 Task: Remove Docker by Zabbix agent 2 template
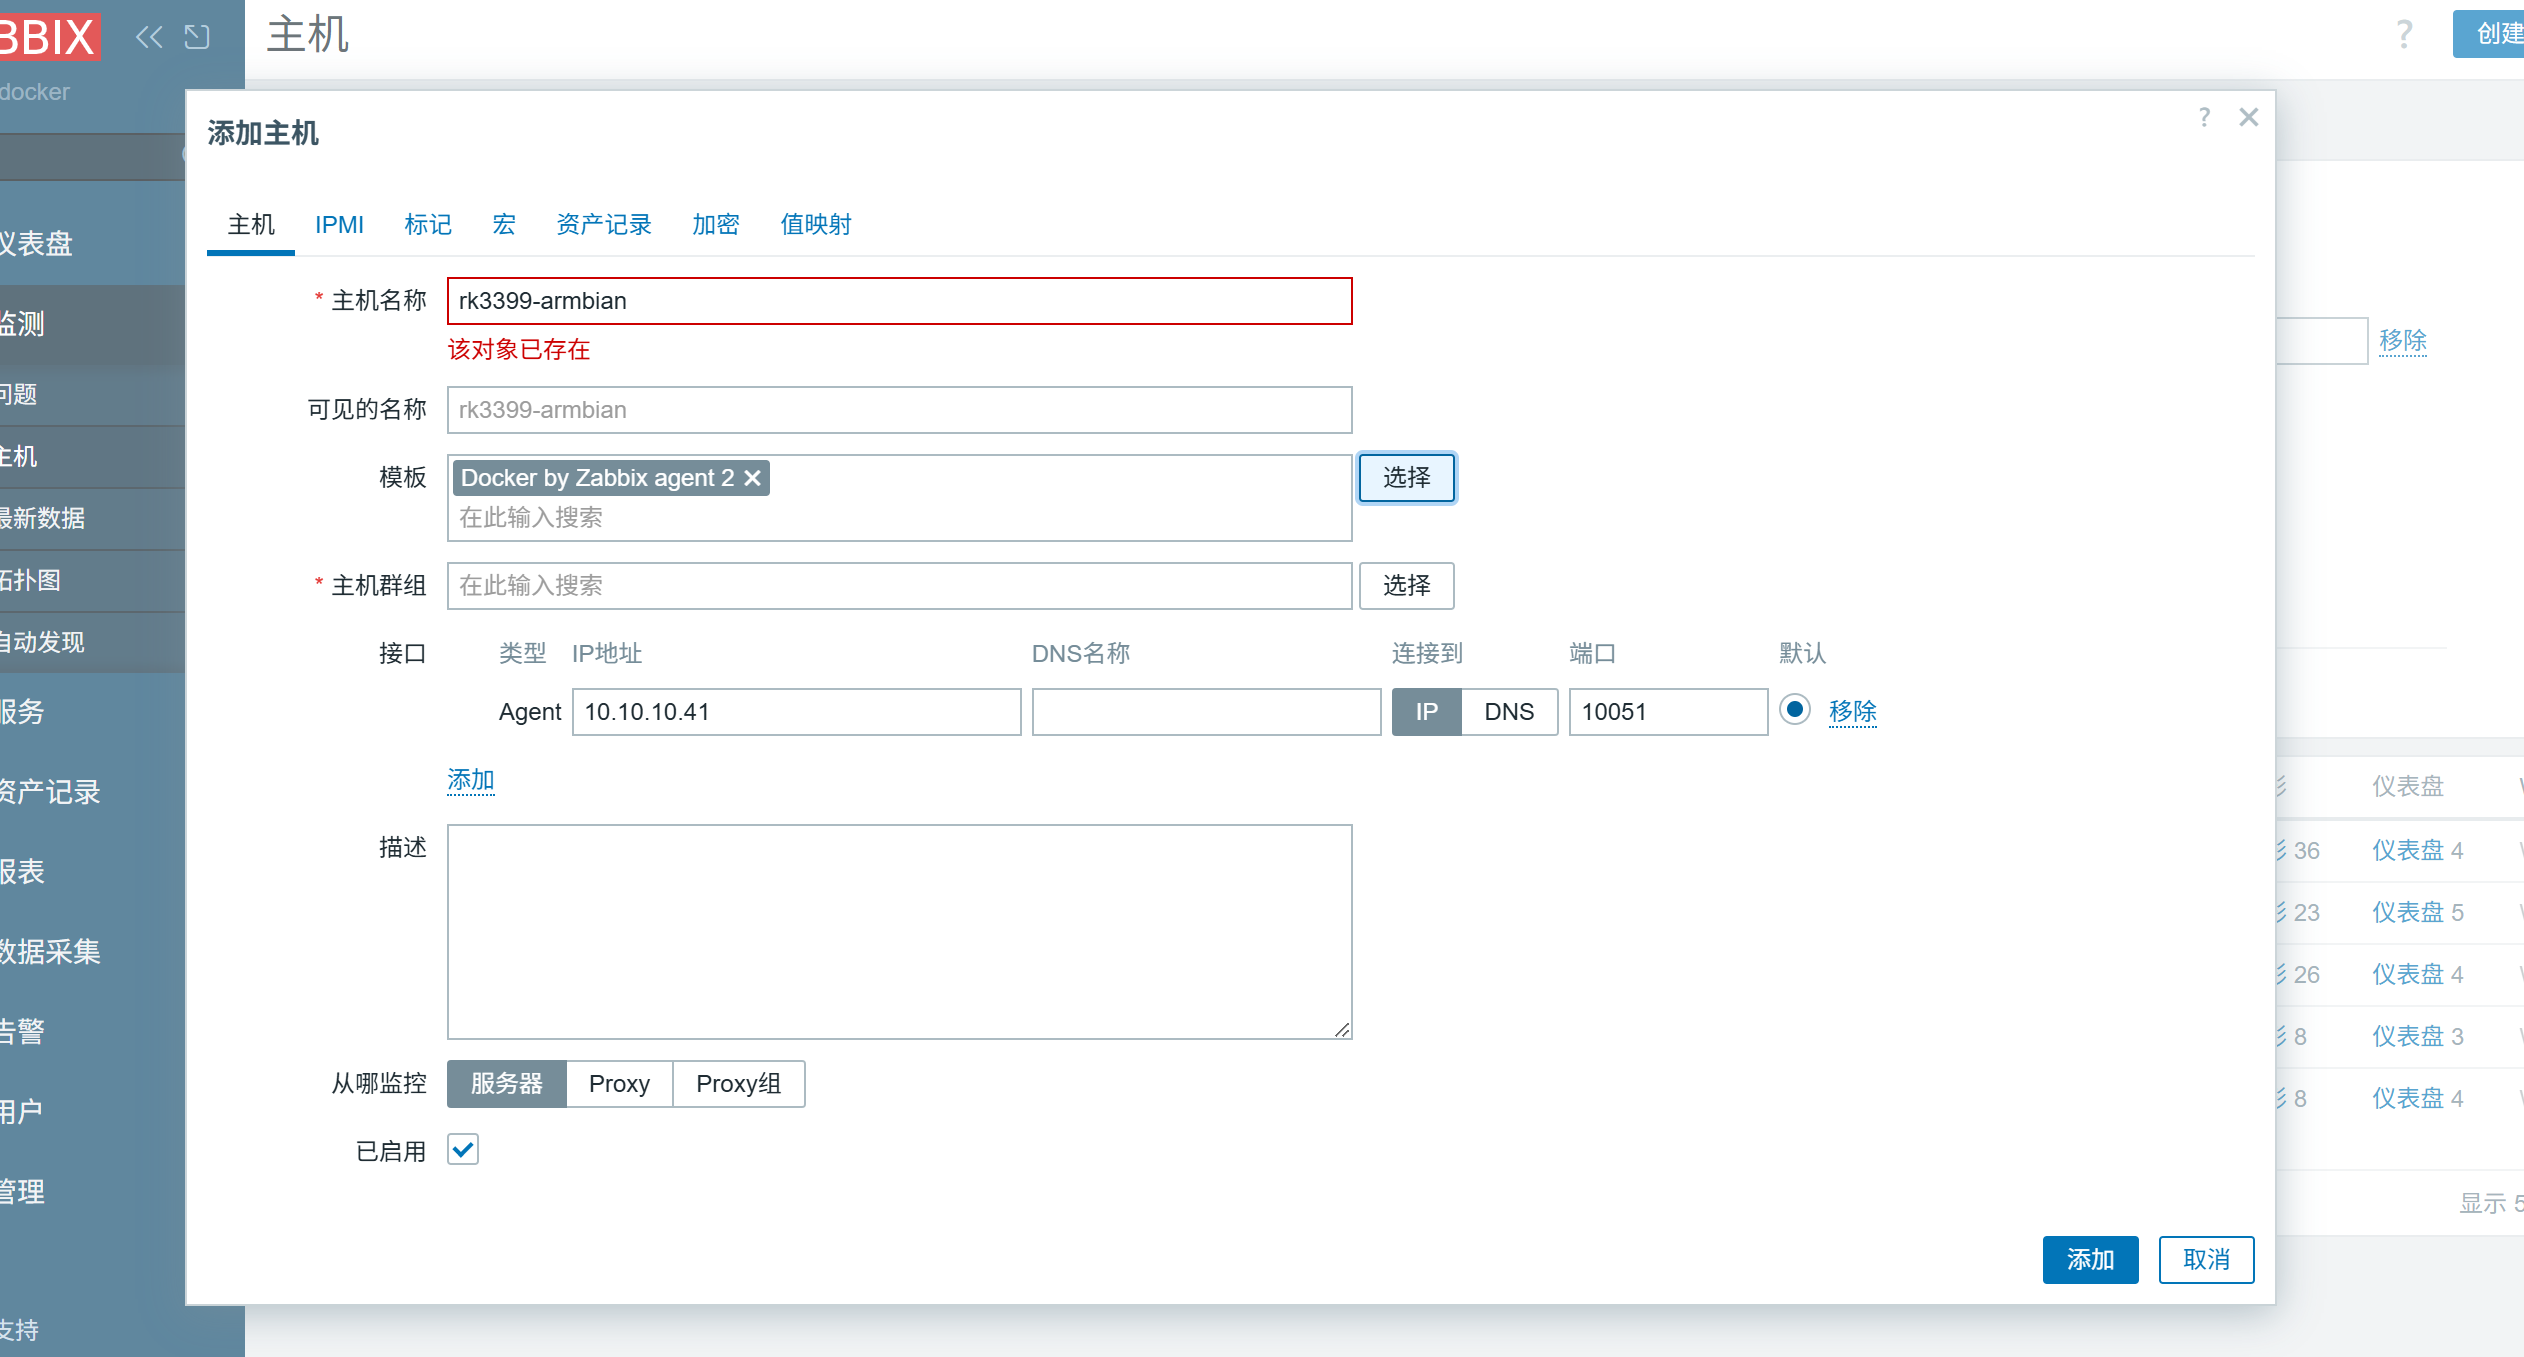pos(753,479)
